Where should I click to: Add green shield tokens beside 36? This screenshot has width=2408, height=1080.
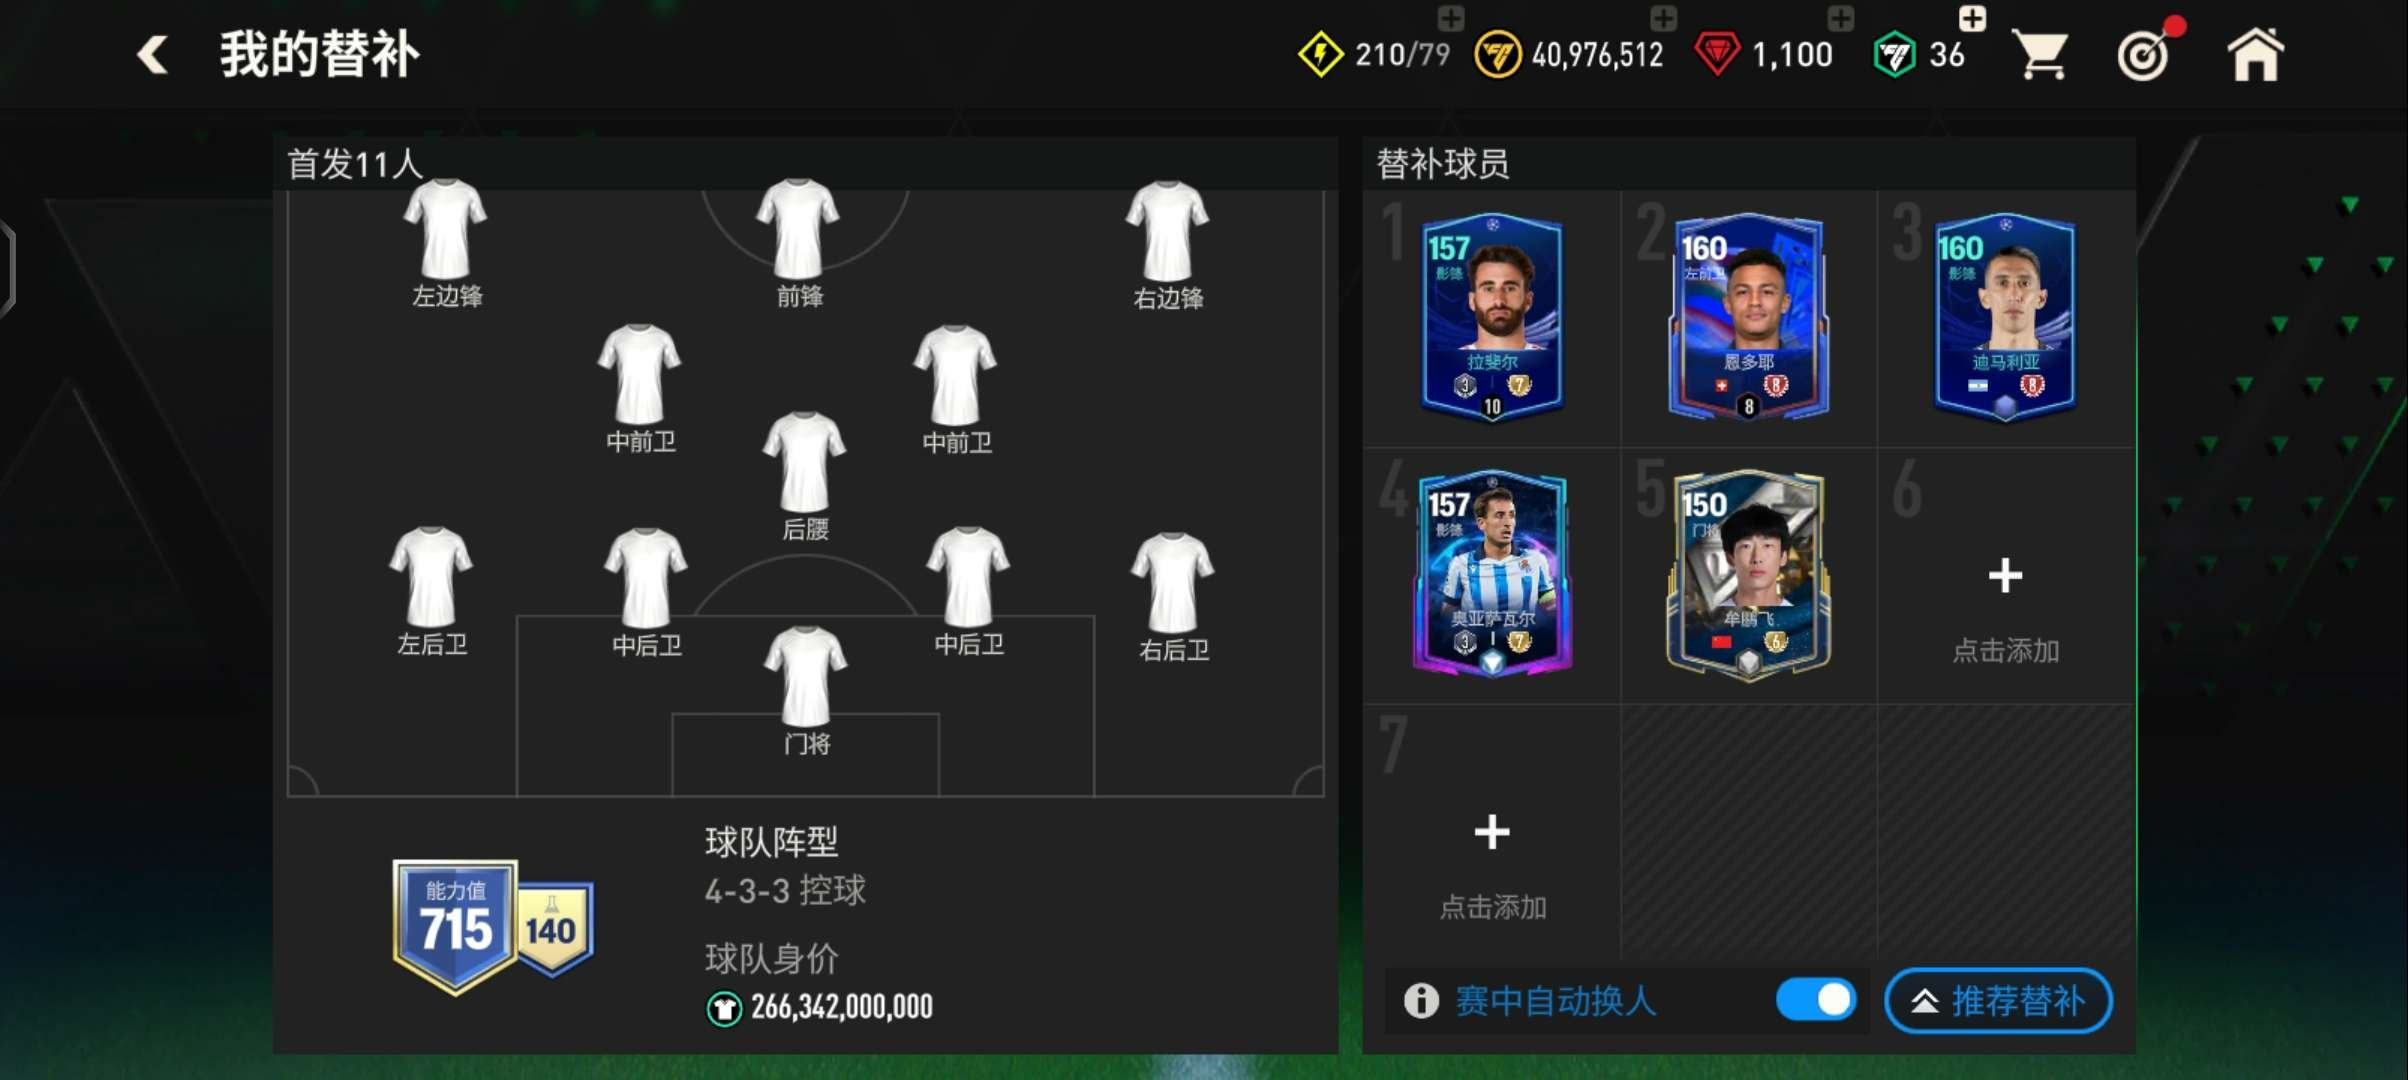click(1972, 17)
